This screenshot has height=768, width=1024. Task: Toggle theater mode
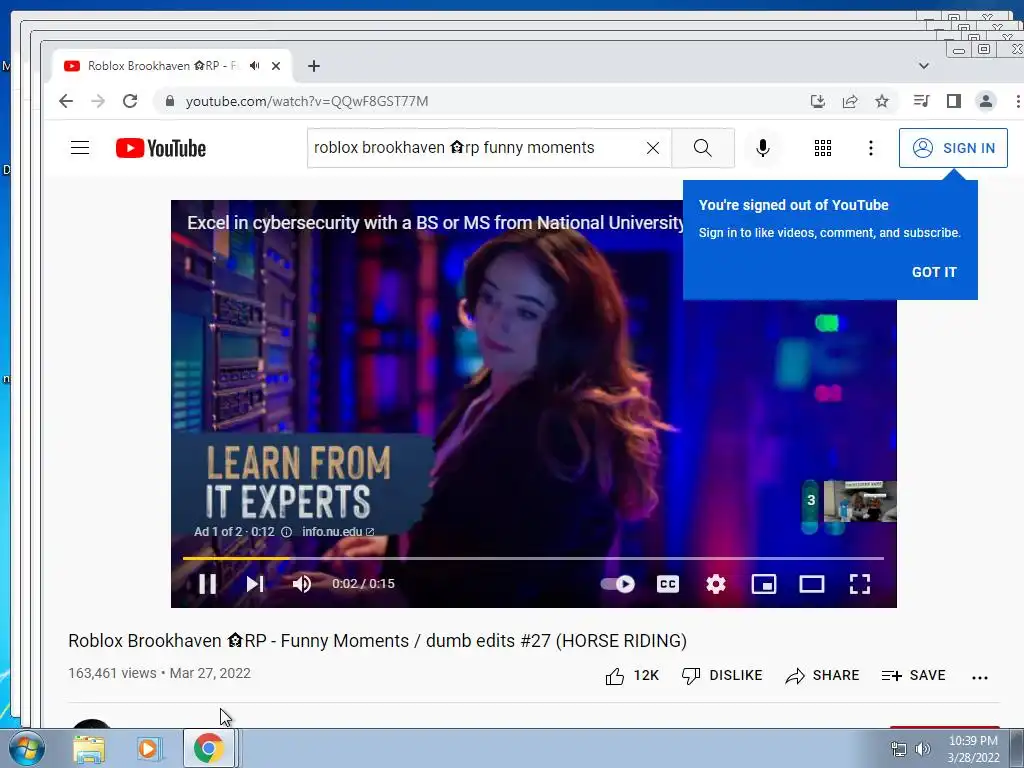click(x=812, y=584)
